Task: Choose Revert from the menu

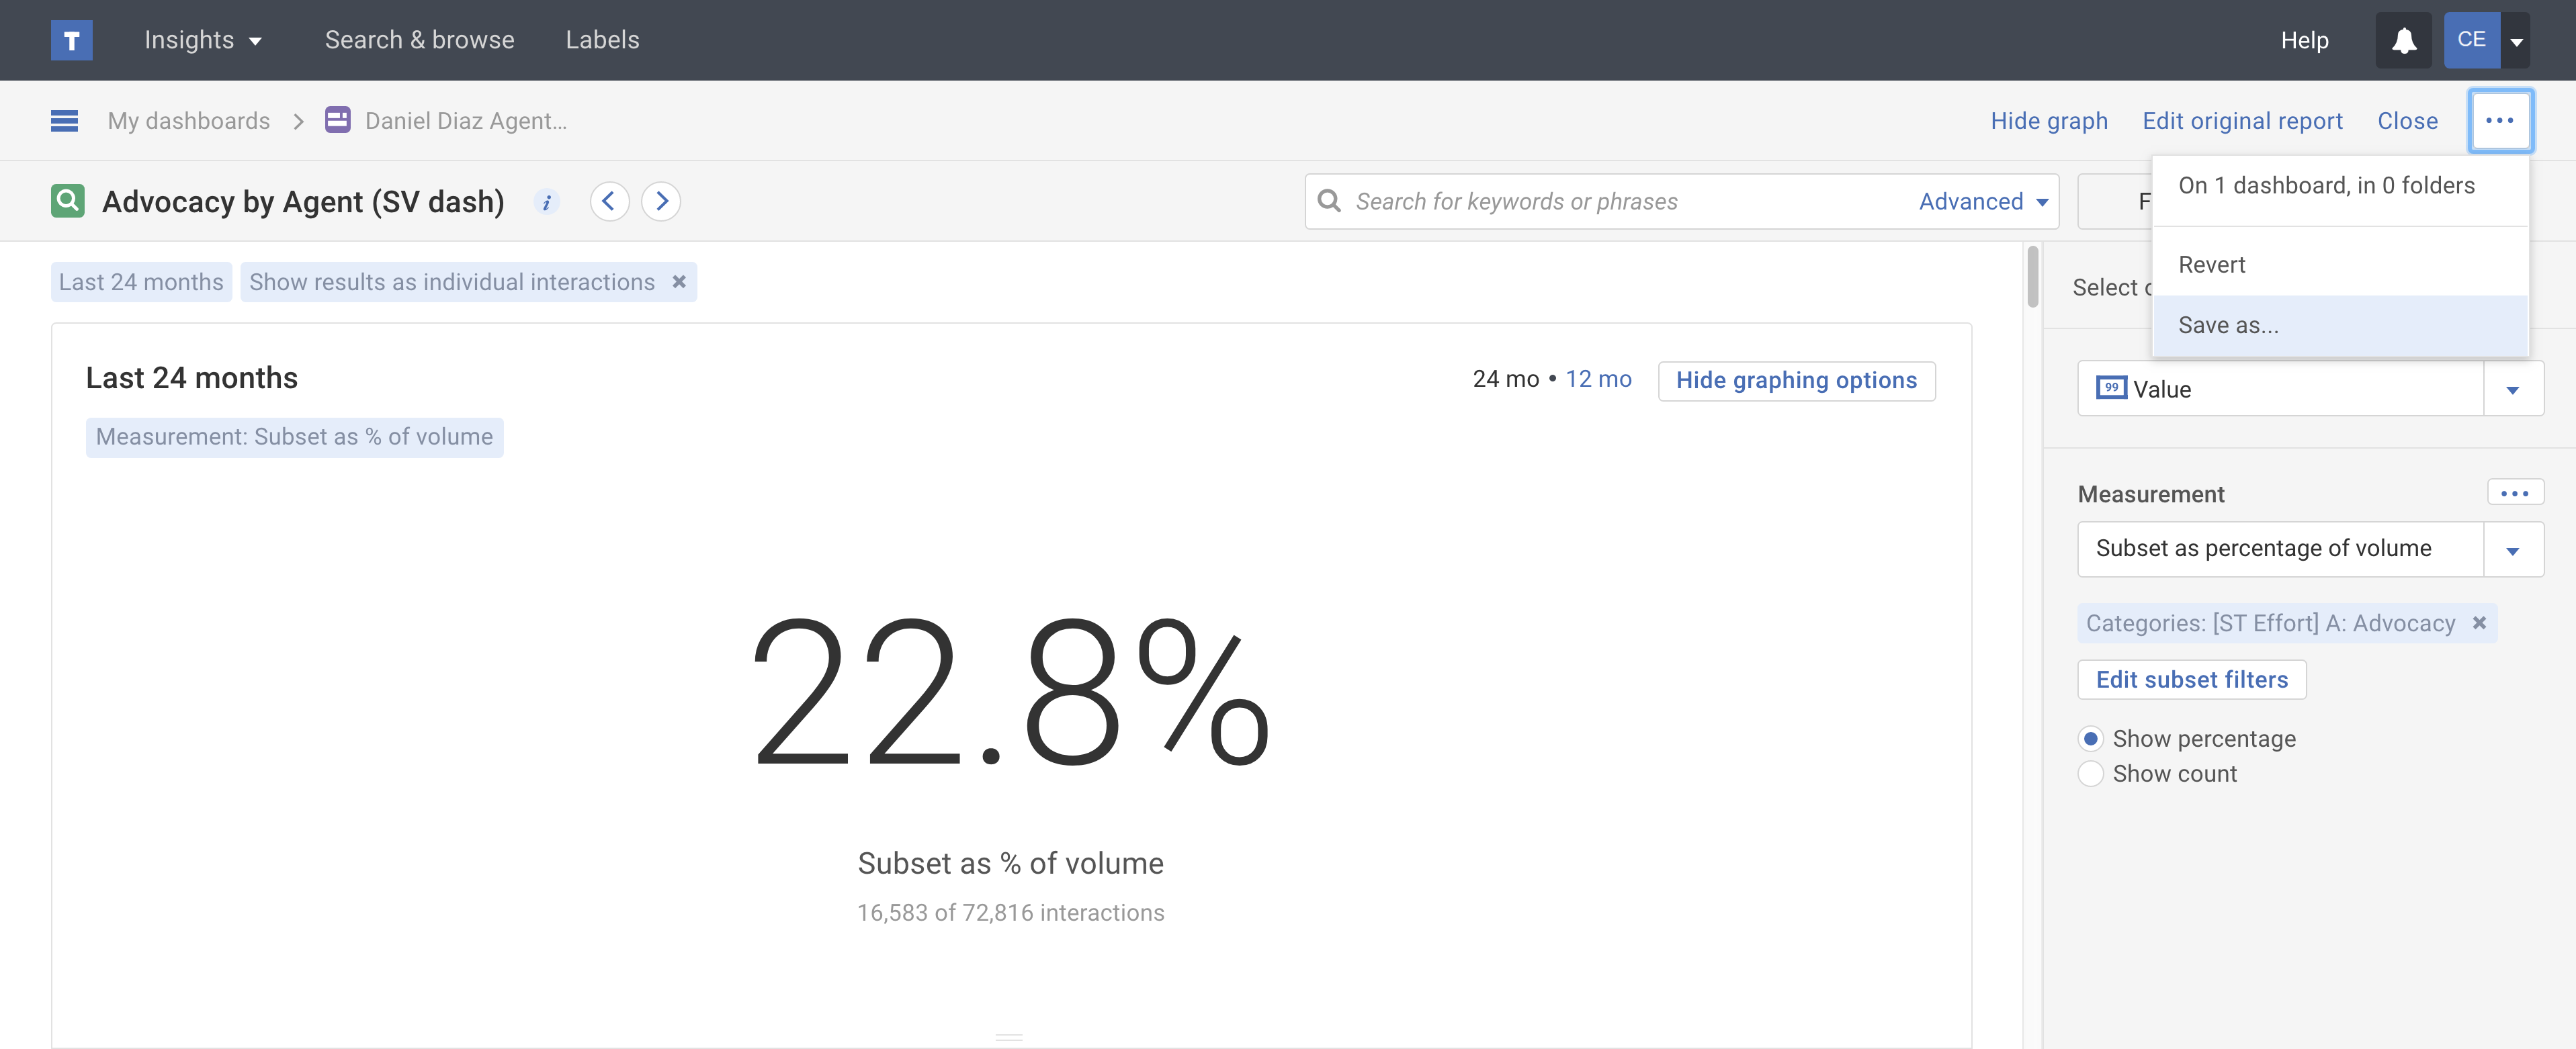Action: click(2211, 265)
